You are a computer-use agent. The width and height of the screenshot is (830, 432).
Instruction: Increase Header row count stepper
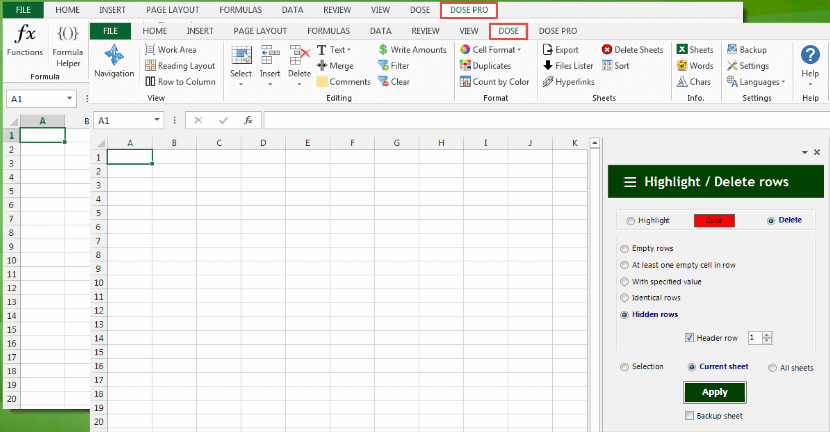pos(768,335)
